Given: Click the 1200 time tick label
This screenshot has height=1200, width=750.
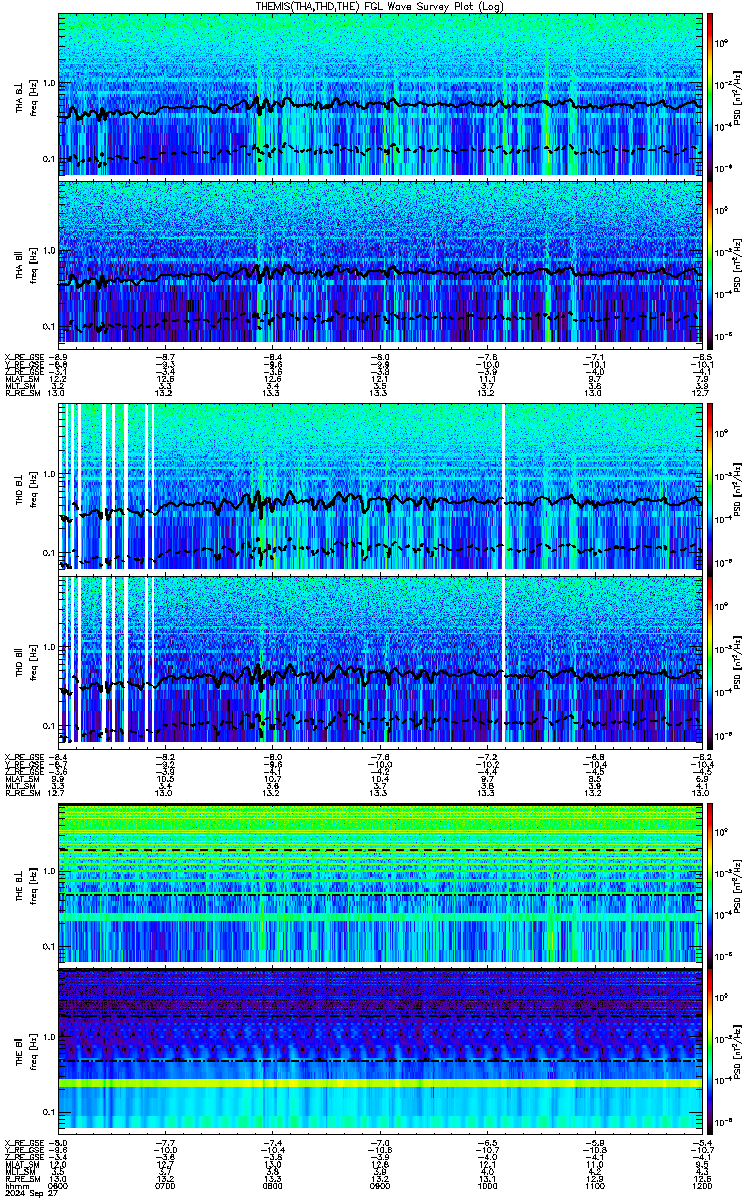Looking at the screenshot, I should [700, 1184].
